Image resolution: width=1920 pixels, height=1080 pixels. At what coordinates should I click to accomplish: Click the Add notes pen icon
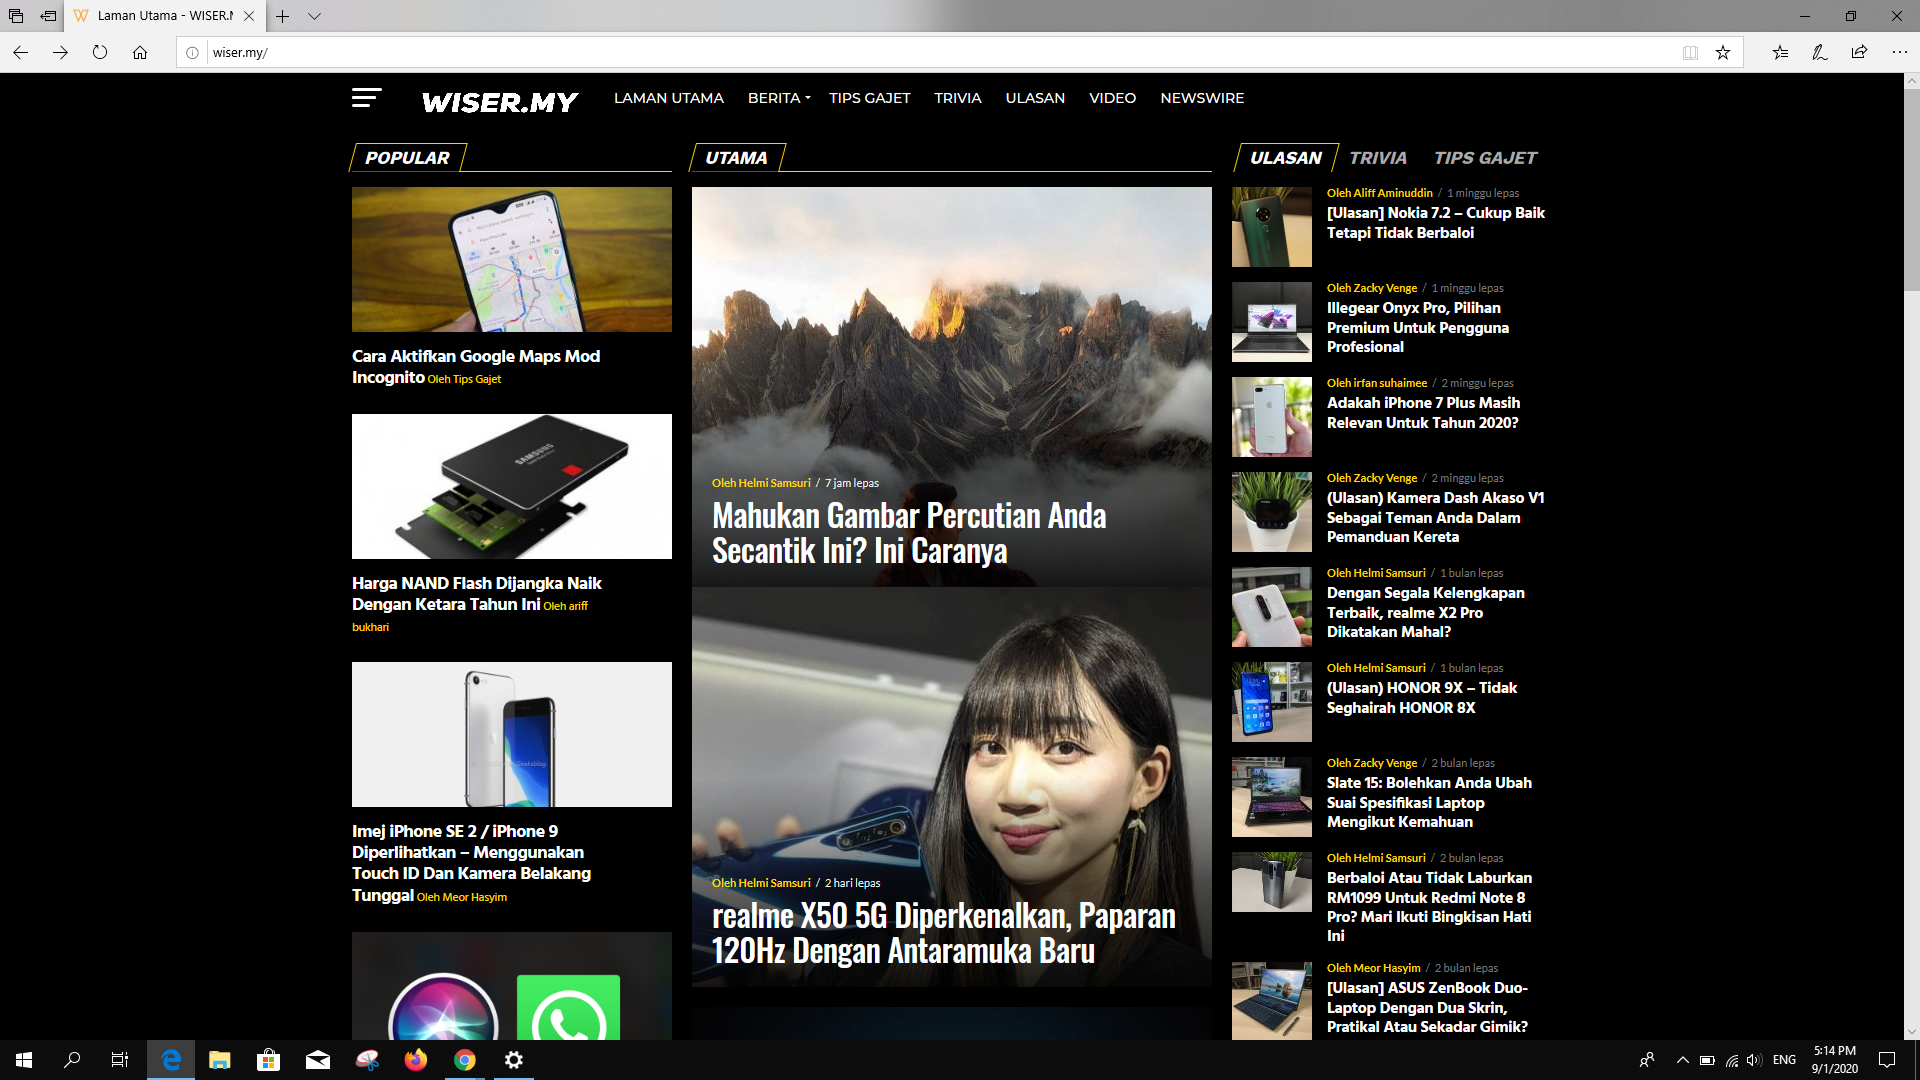coord(1820,52)
